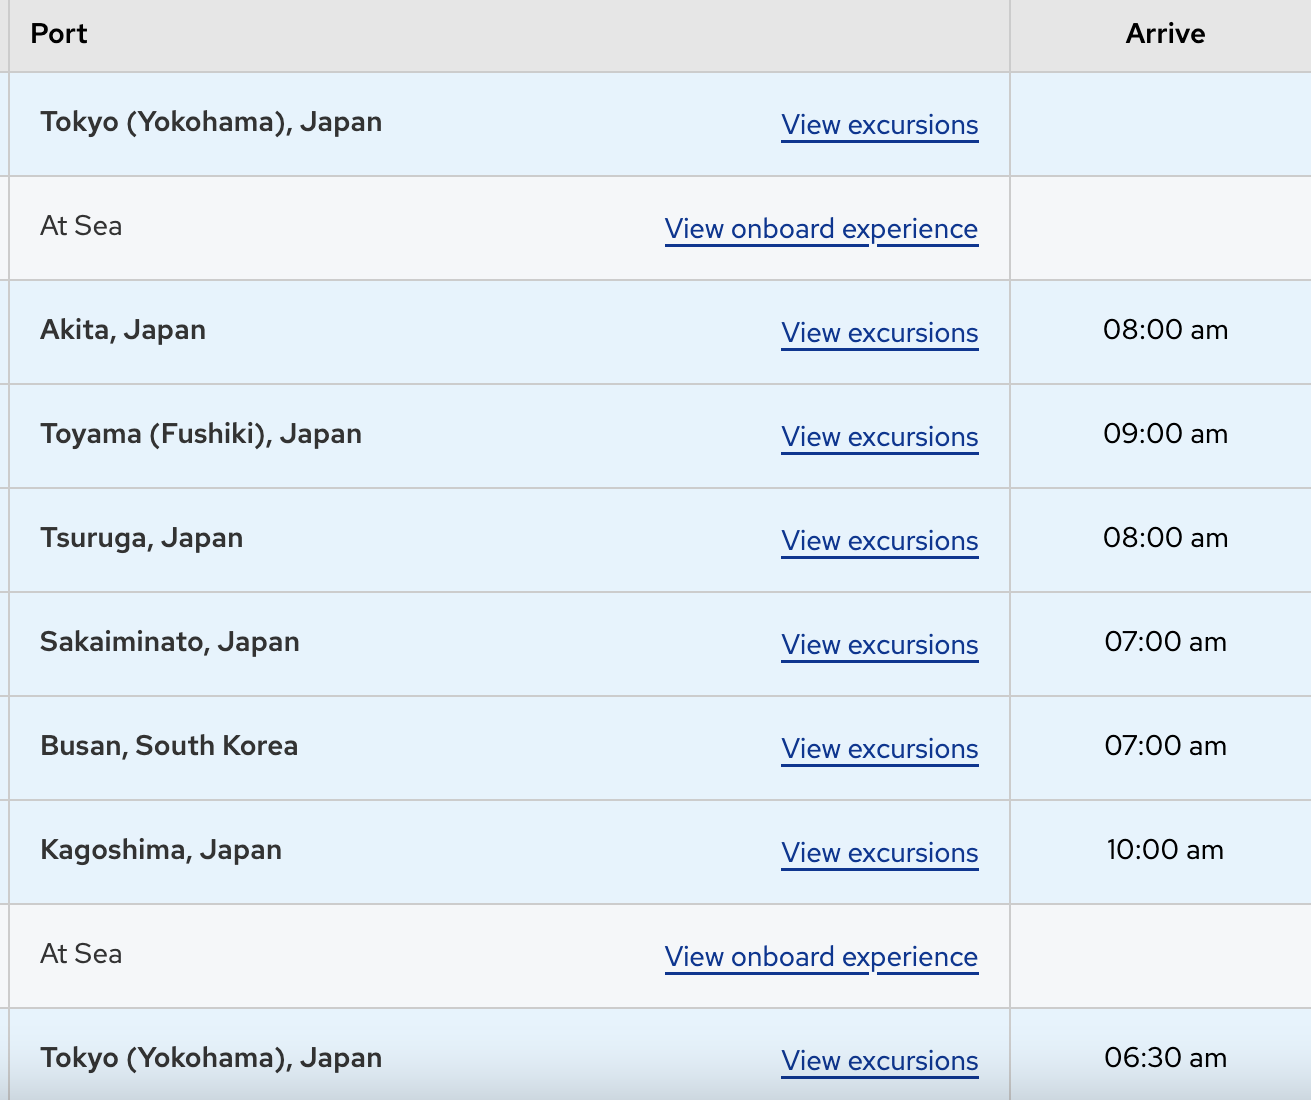Screen dimensions: 1311x1100
Task: Open Busan, South Korea excursions link
Action: click(879, 749)
